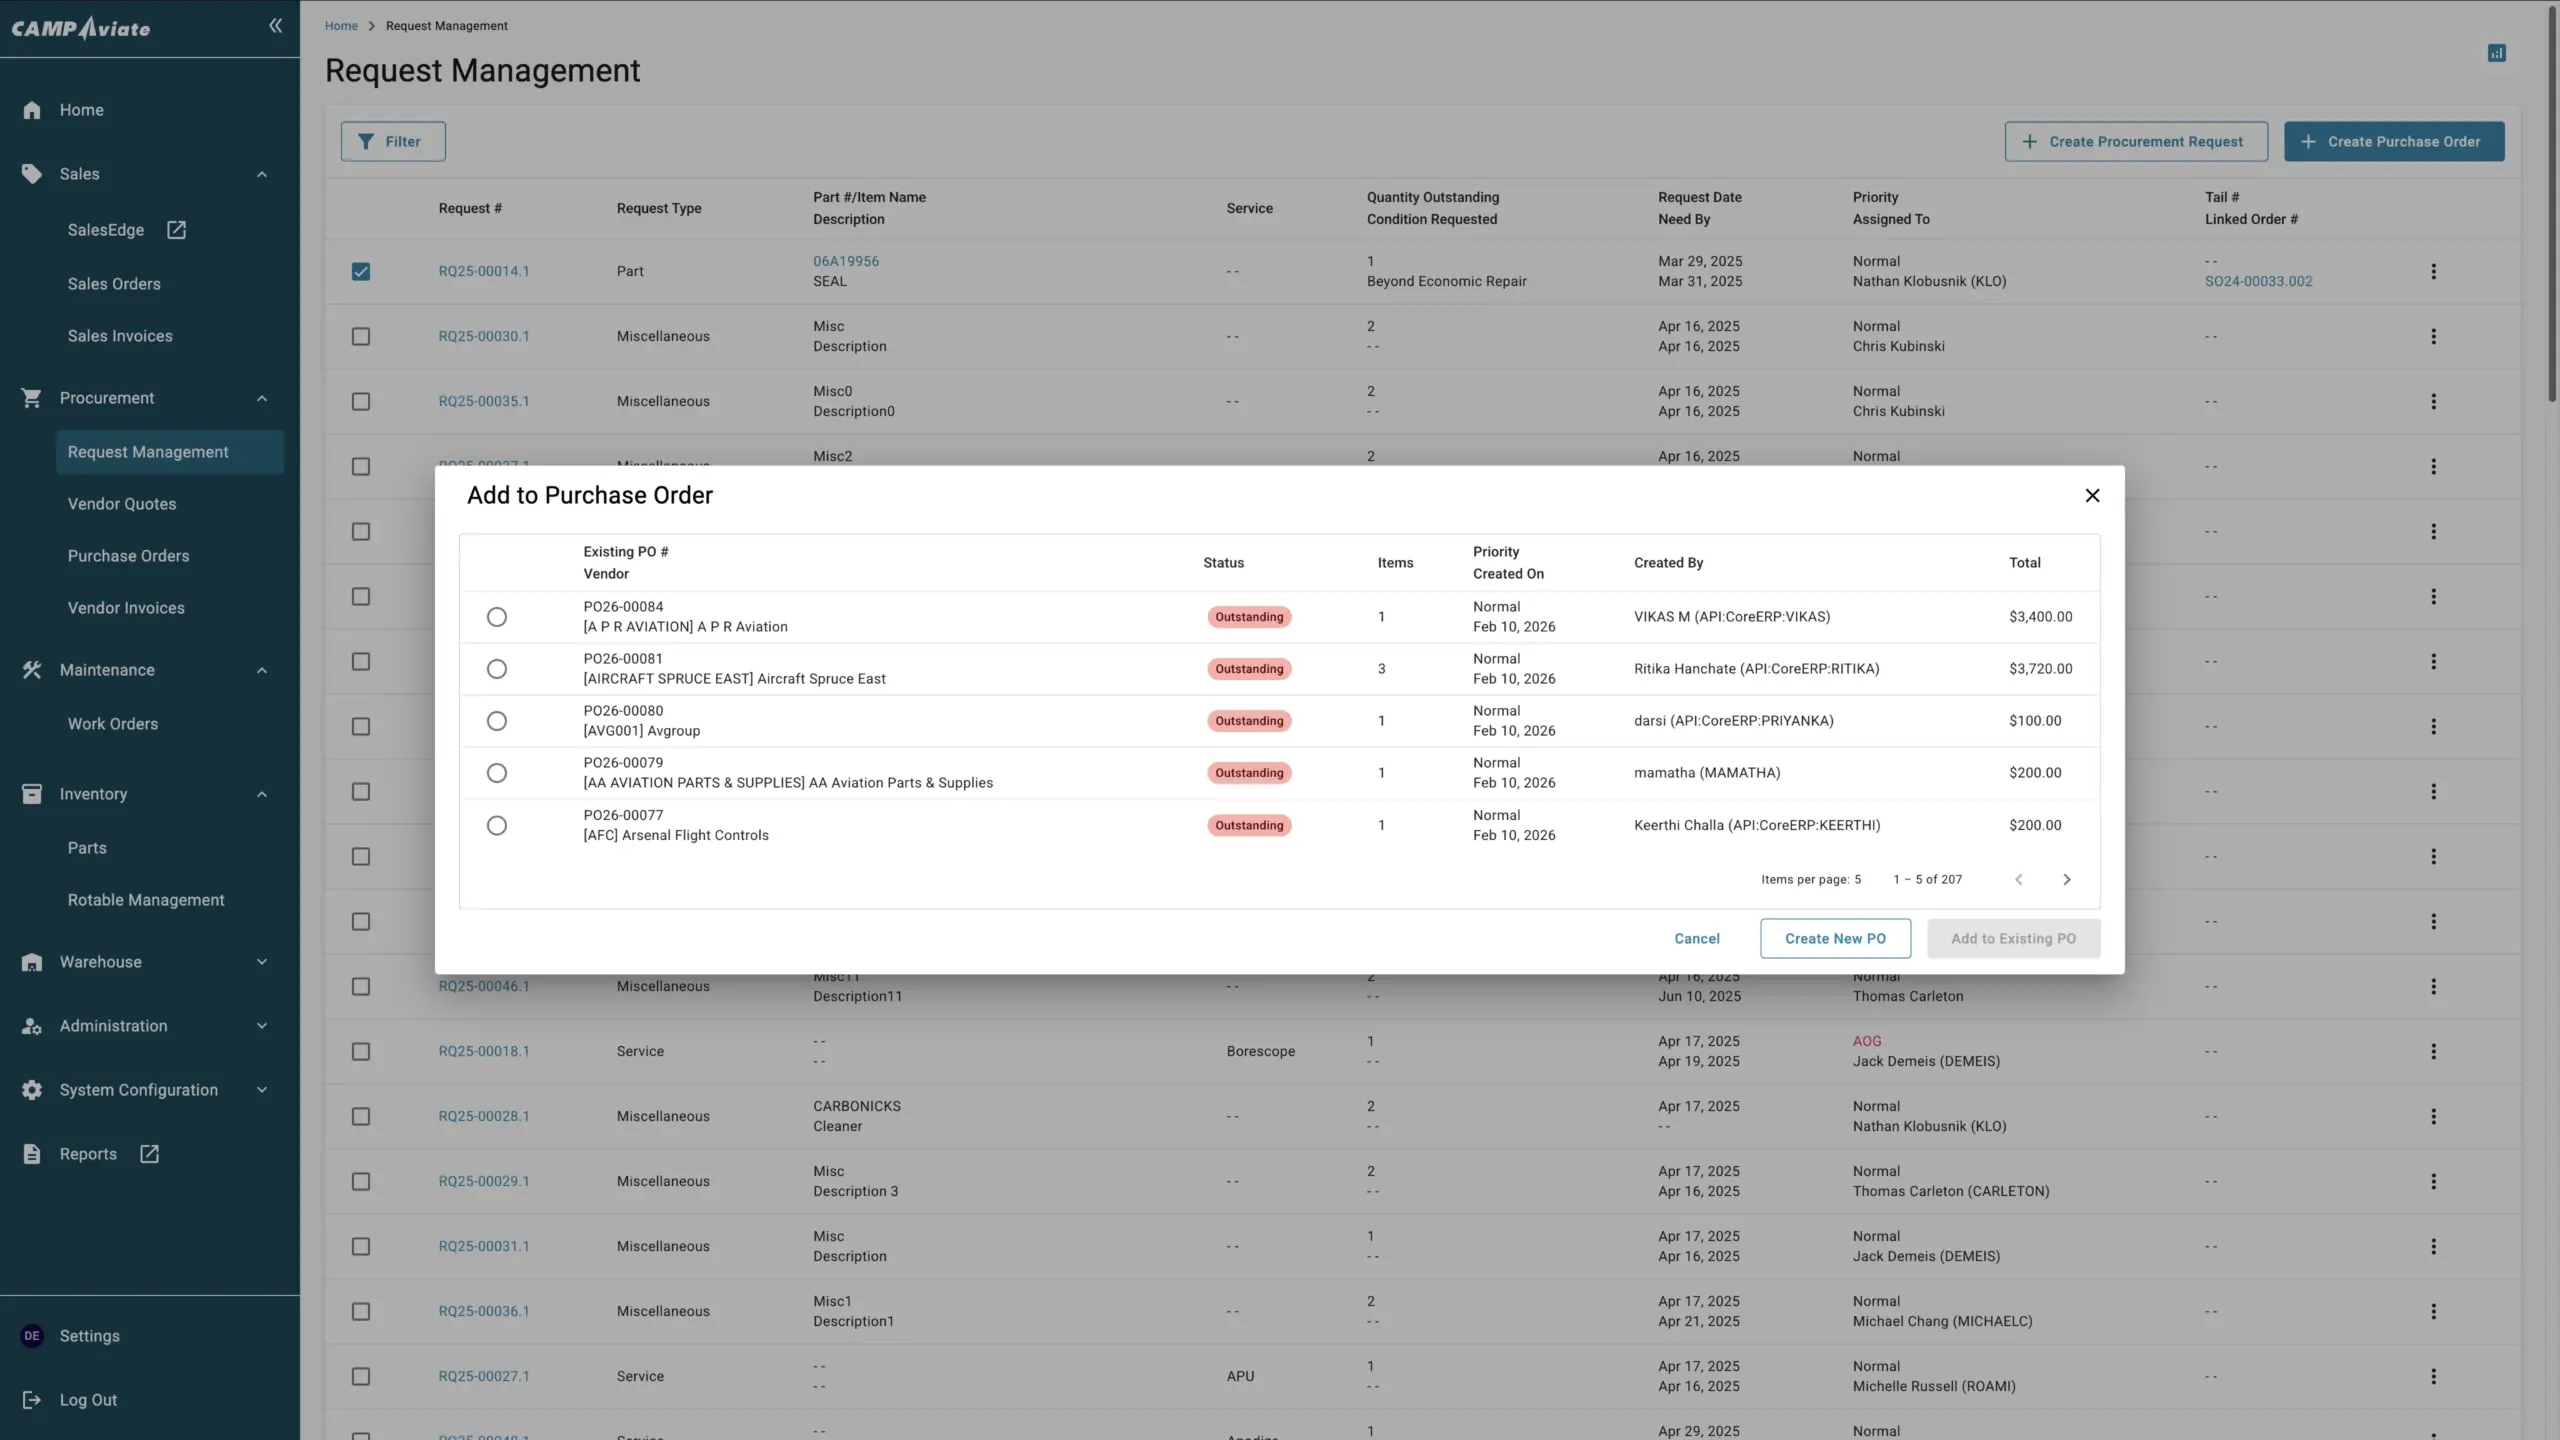Click the Home house icon in sidebar
2560x1440 pixels.
[32, 110]
